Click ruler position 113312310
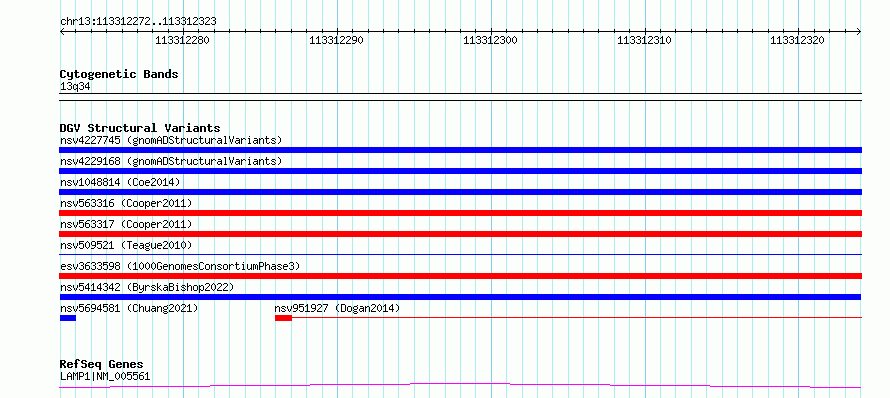The image size is (890, 398). (645, 40)
